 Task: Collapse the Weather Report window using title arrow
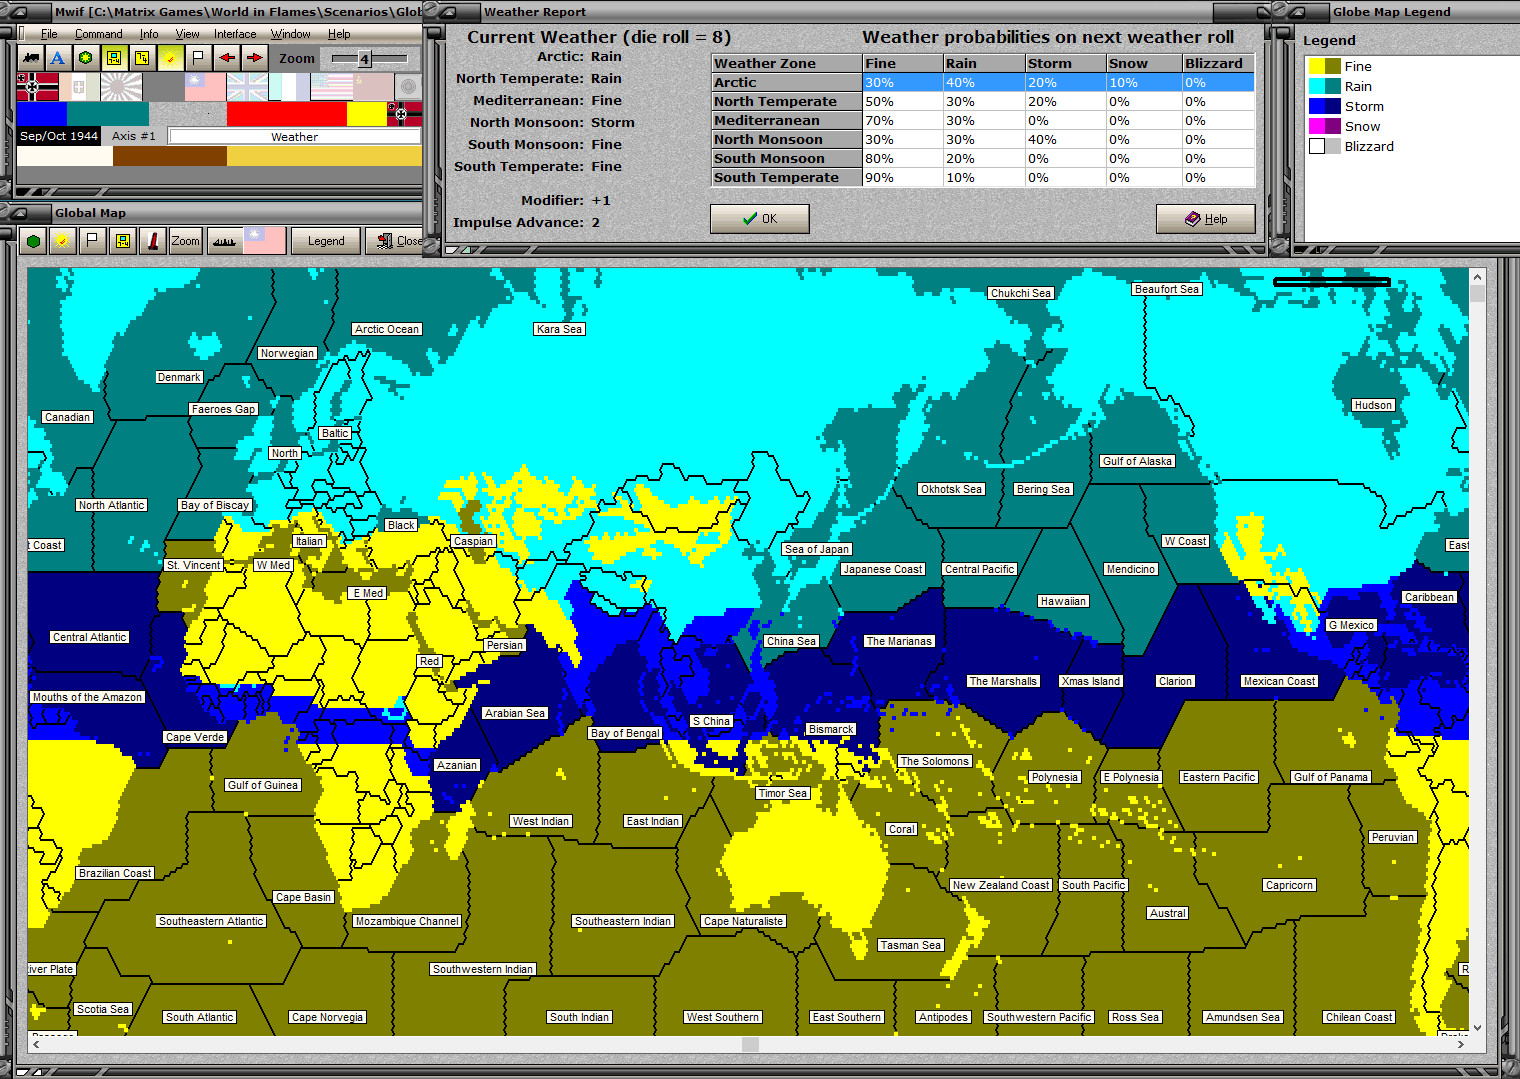tap(447, 12)
